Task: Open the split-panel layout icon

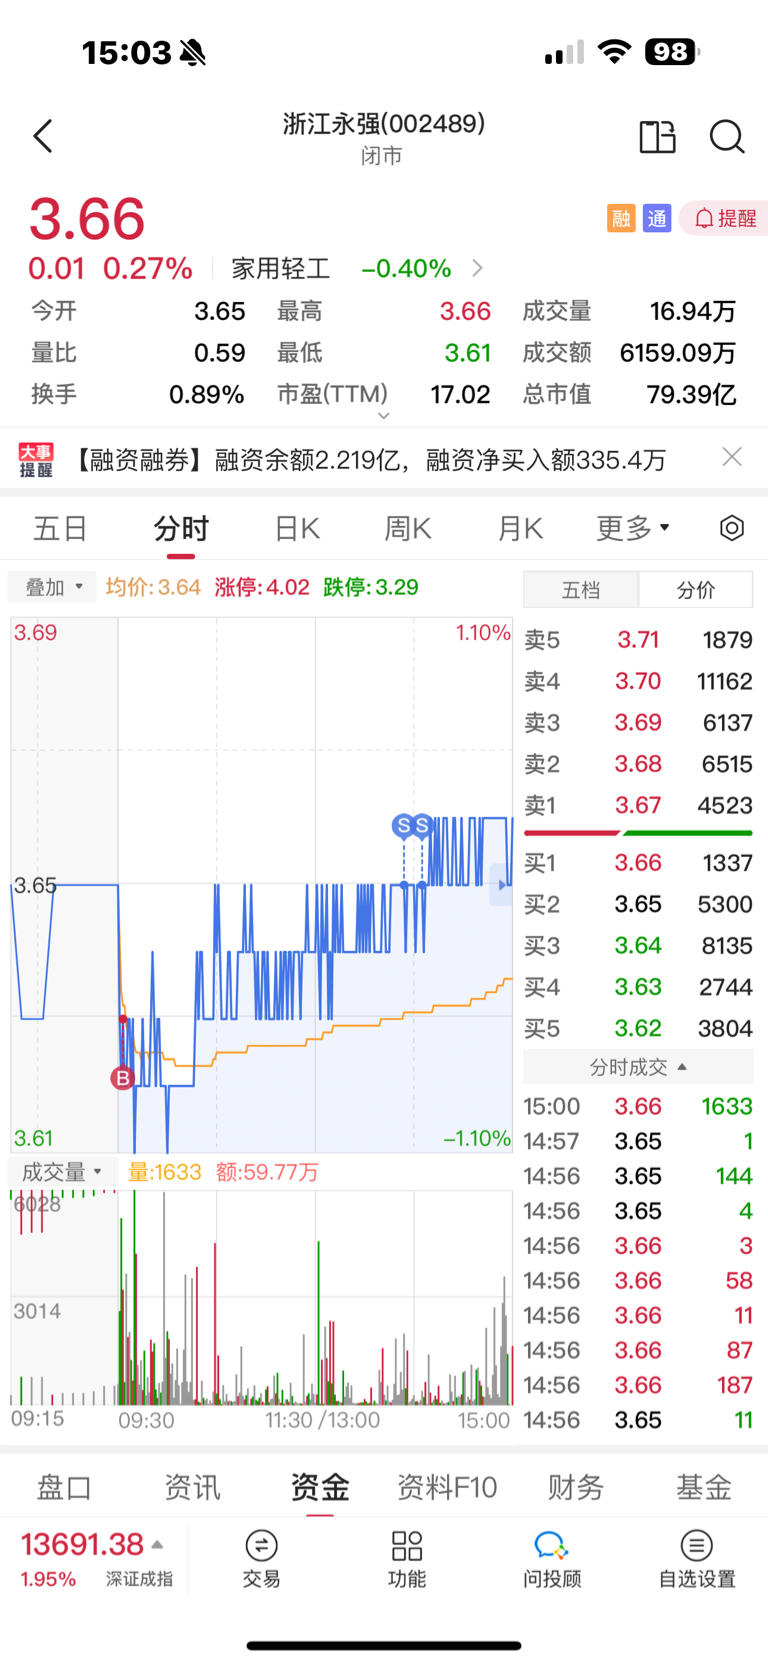Action: 657,136
